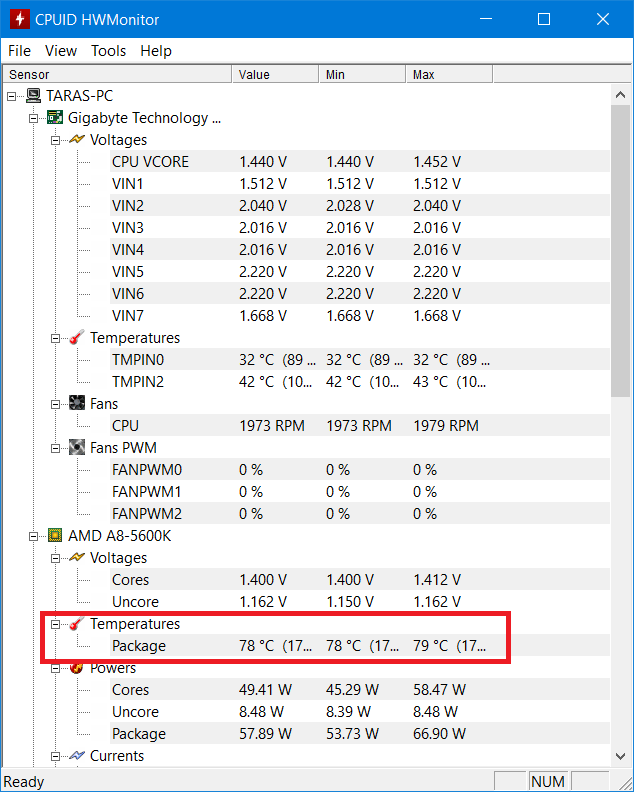Click the vertical scrollbar thumb
This screenshot has width=634, height=792.
tap(620, 251)
